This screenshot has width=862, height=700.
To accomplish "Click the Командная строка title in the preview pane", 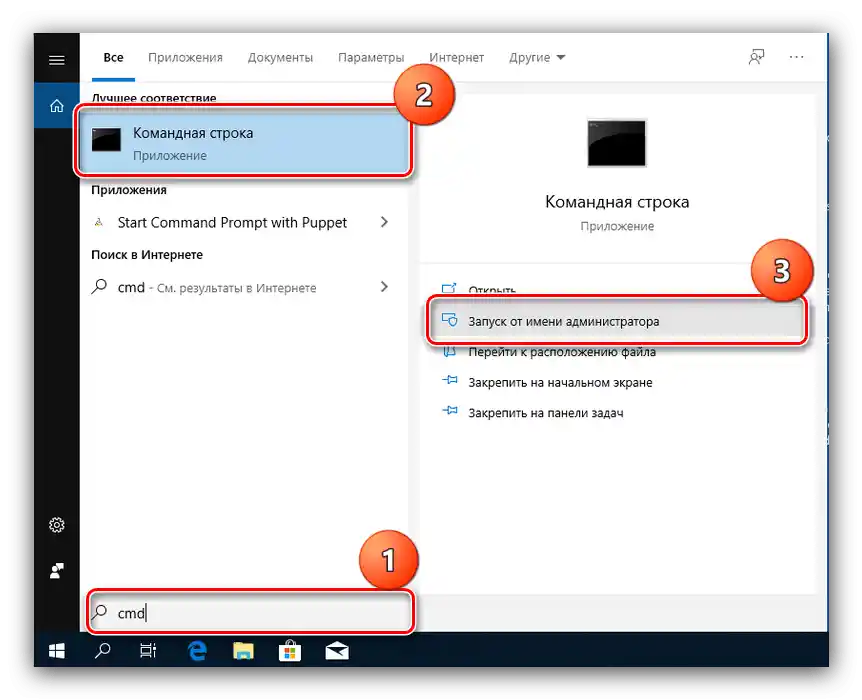I will pos(617,202).
